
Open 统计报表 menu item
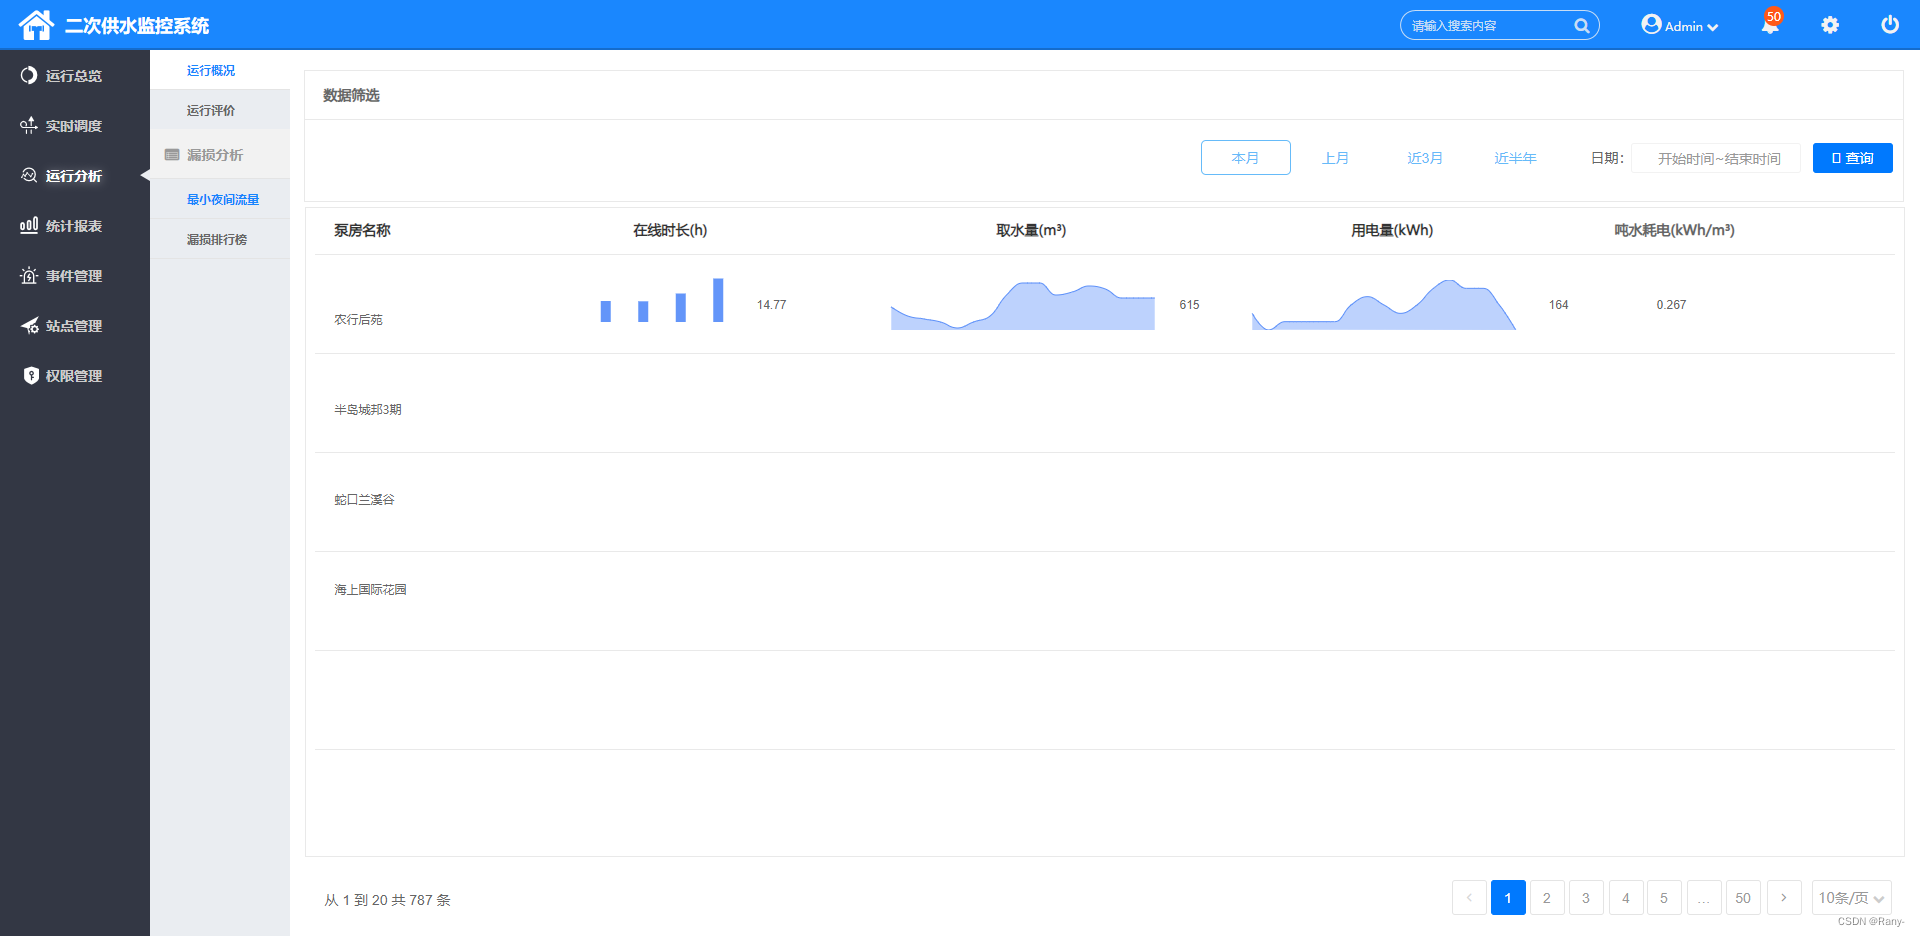[75, 225]
